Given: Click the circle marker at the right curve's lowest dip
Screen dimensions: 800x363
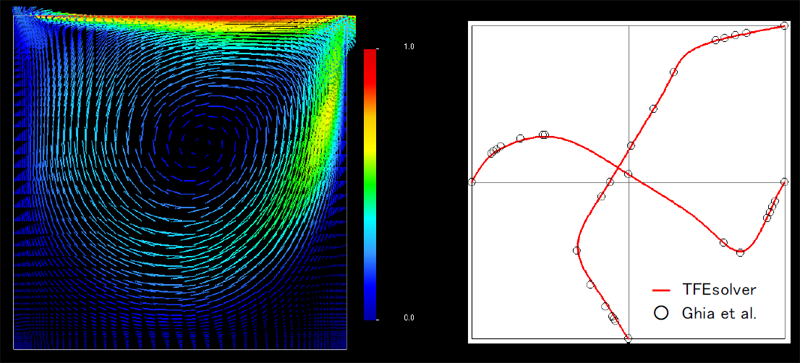Looking at the screenshot, I should click(740, 252).
